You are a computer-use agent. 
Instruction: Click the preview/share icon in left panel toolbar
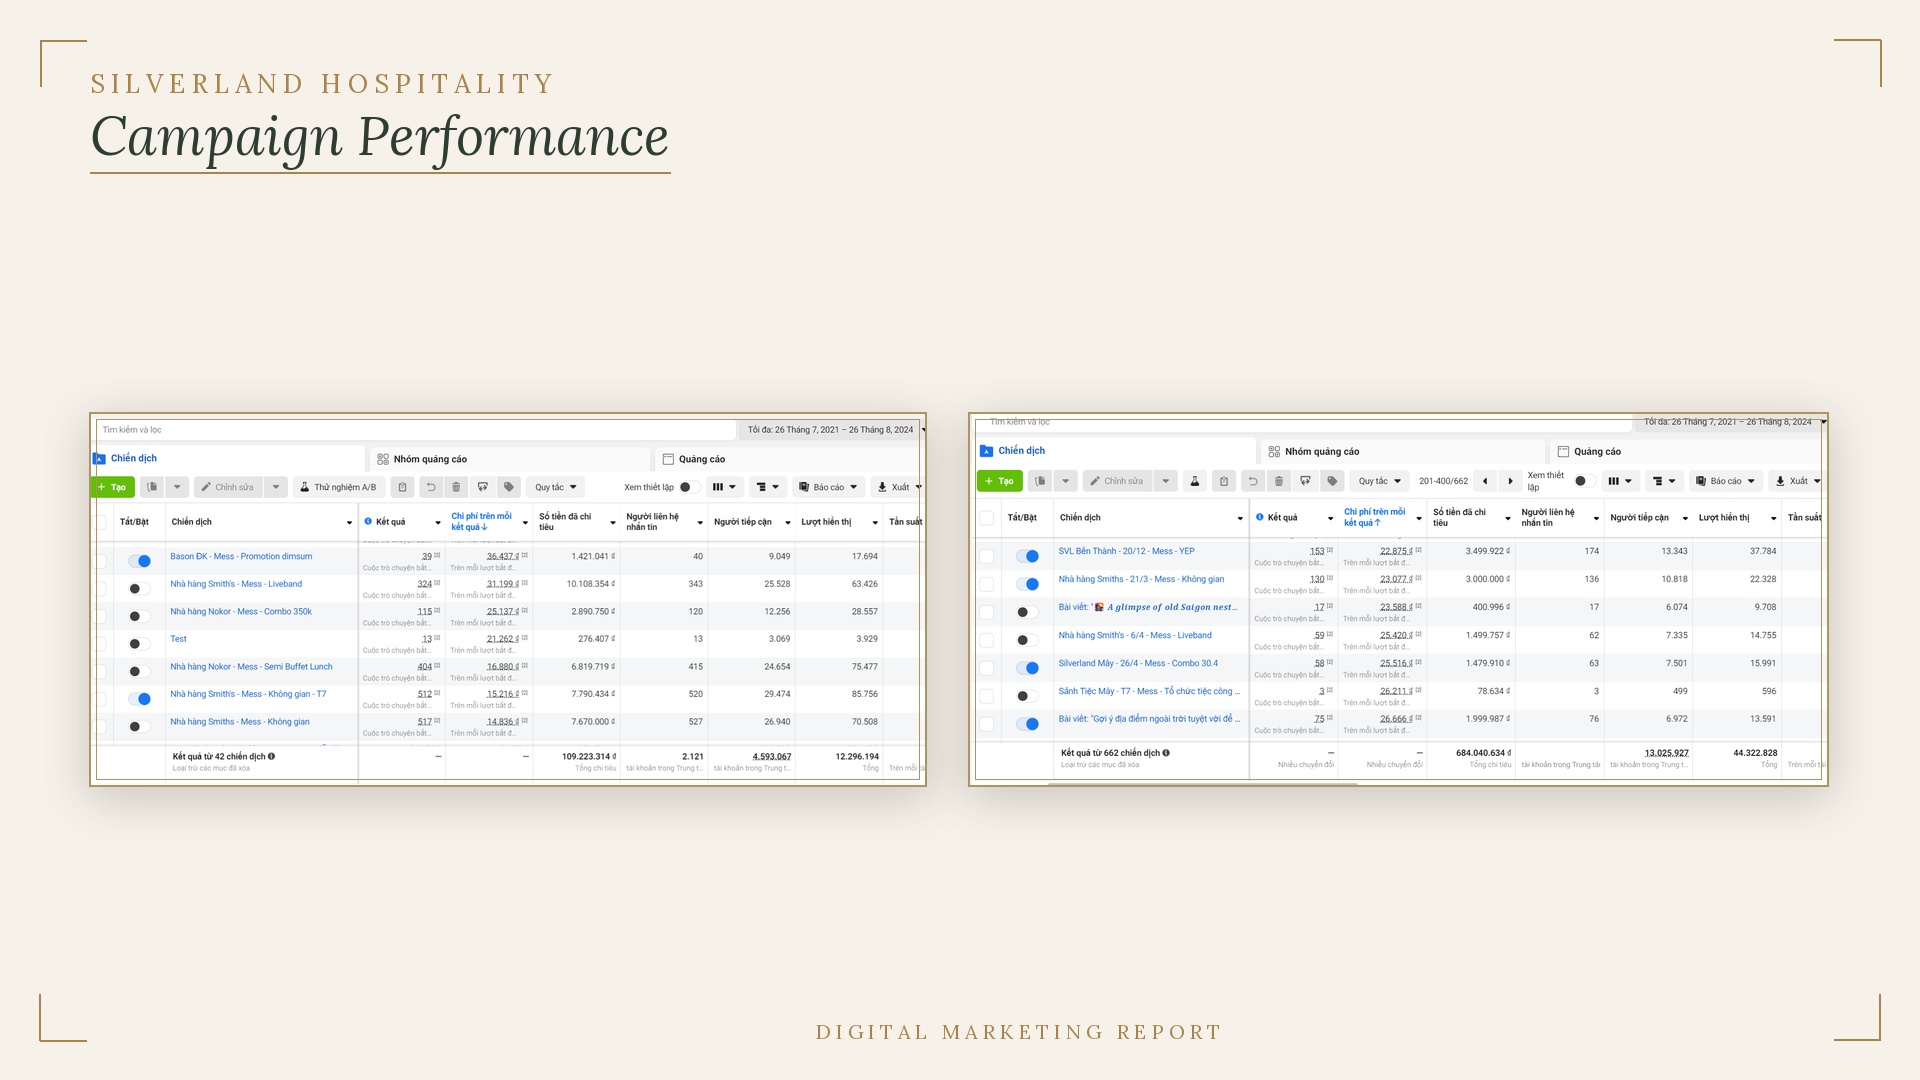483,487
